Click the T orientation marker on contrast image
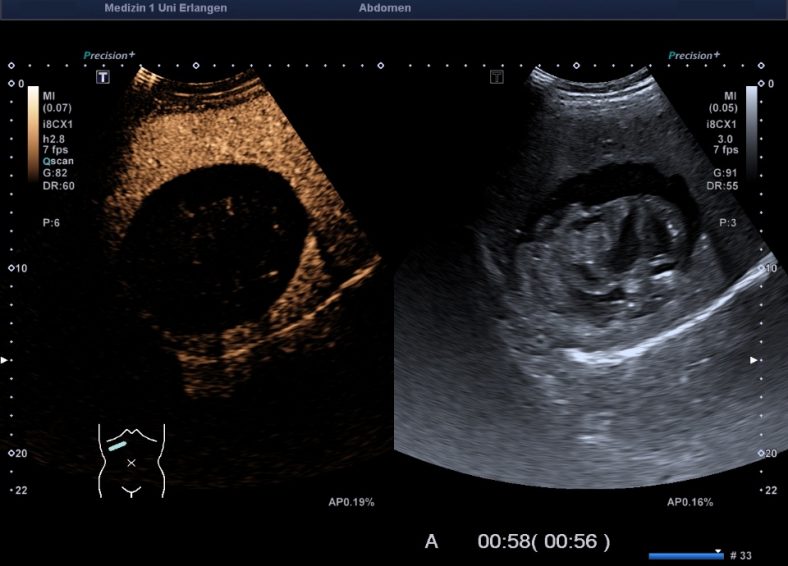The image size is (788, 566). tap(102, 77)
